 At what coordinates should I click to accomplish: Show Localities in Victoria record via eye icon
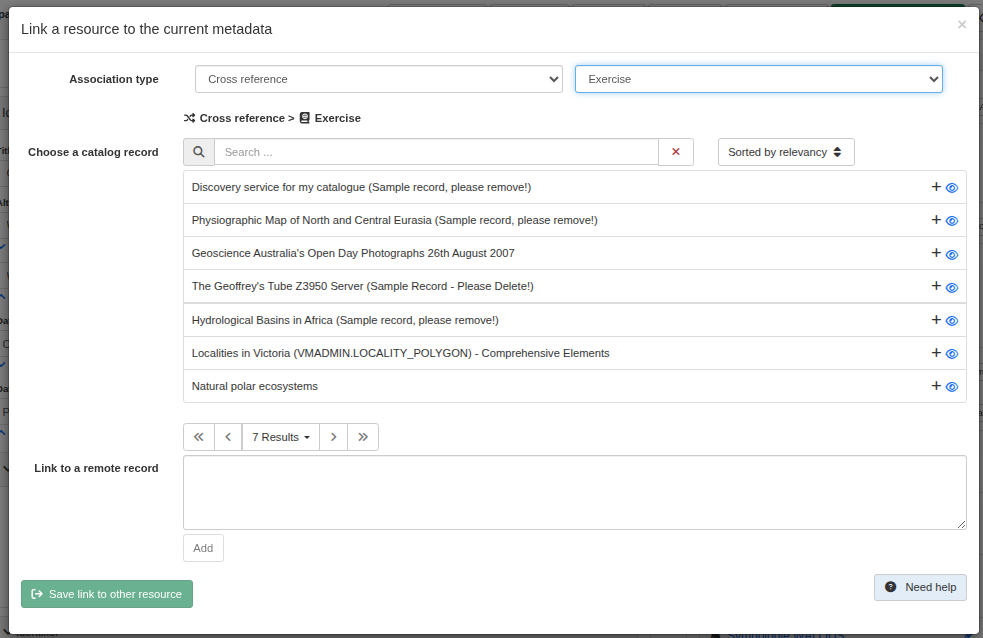pos(952,353)
